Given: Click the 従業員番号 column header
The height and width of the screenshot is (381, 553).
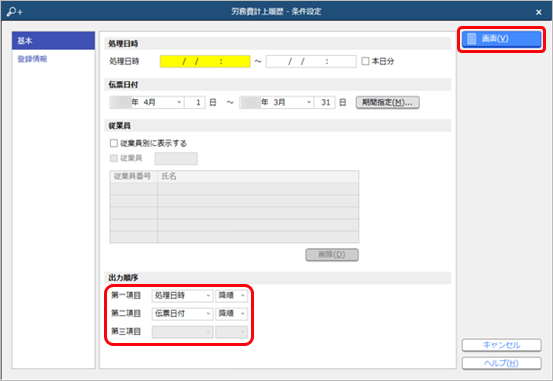Looking at the screenshot, I should (x=133, y=176).
